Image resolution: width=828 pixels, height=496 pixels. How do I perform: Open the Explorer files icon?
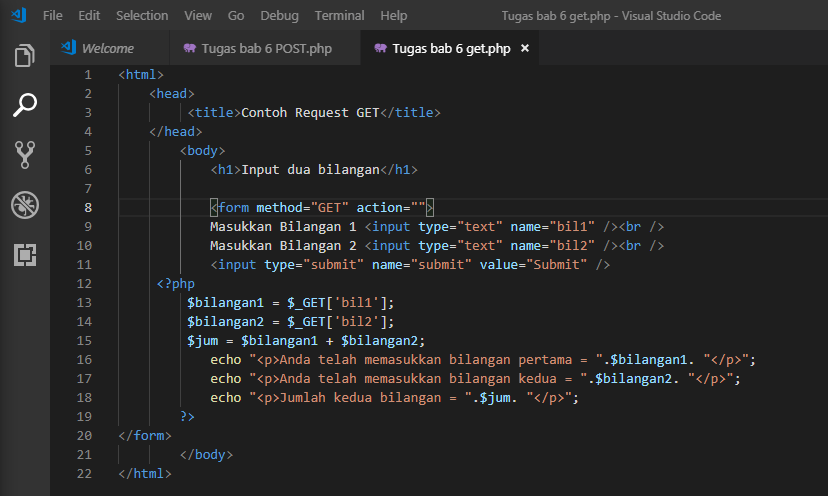tap(25, 55)
